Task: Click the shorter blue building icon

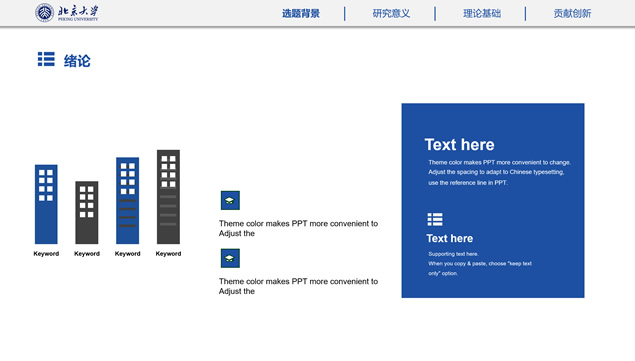Action: pyautogui.click(x=46, y=204)
